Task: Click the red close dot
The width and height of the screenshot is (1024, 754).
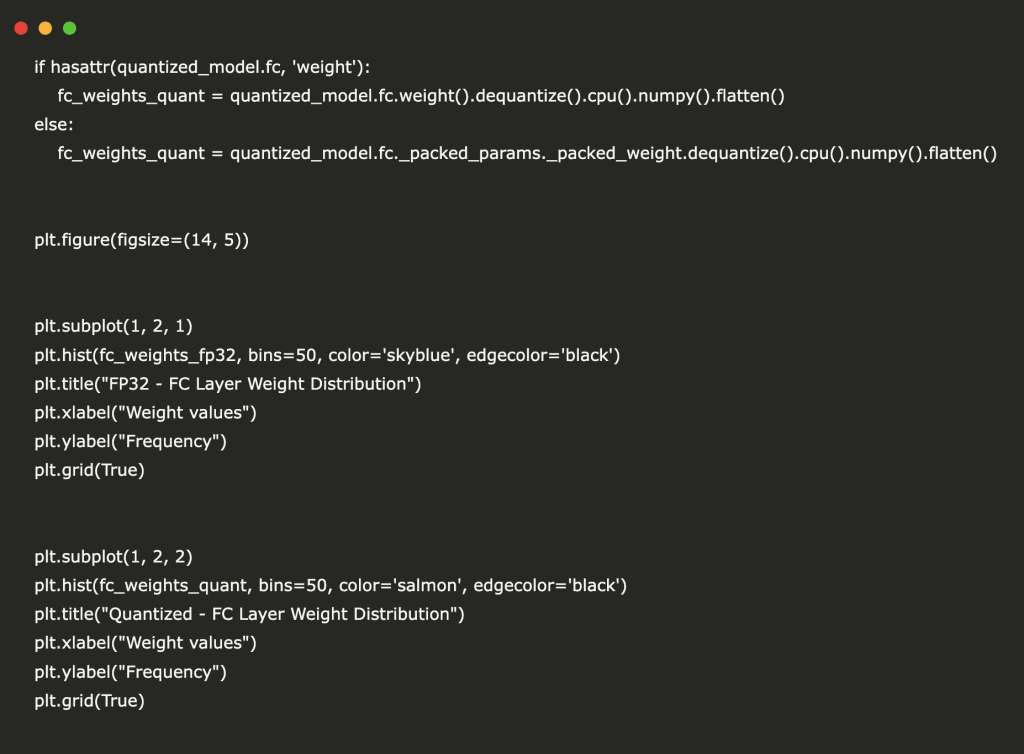Action: tap(21, 28)
